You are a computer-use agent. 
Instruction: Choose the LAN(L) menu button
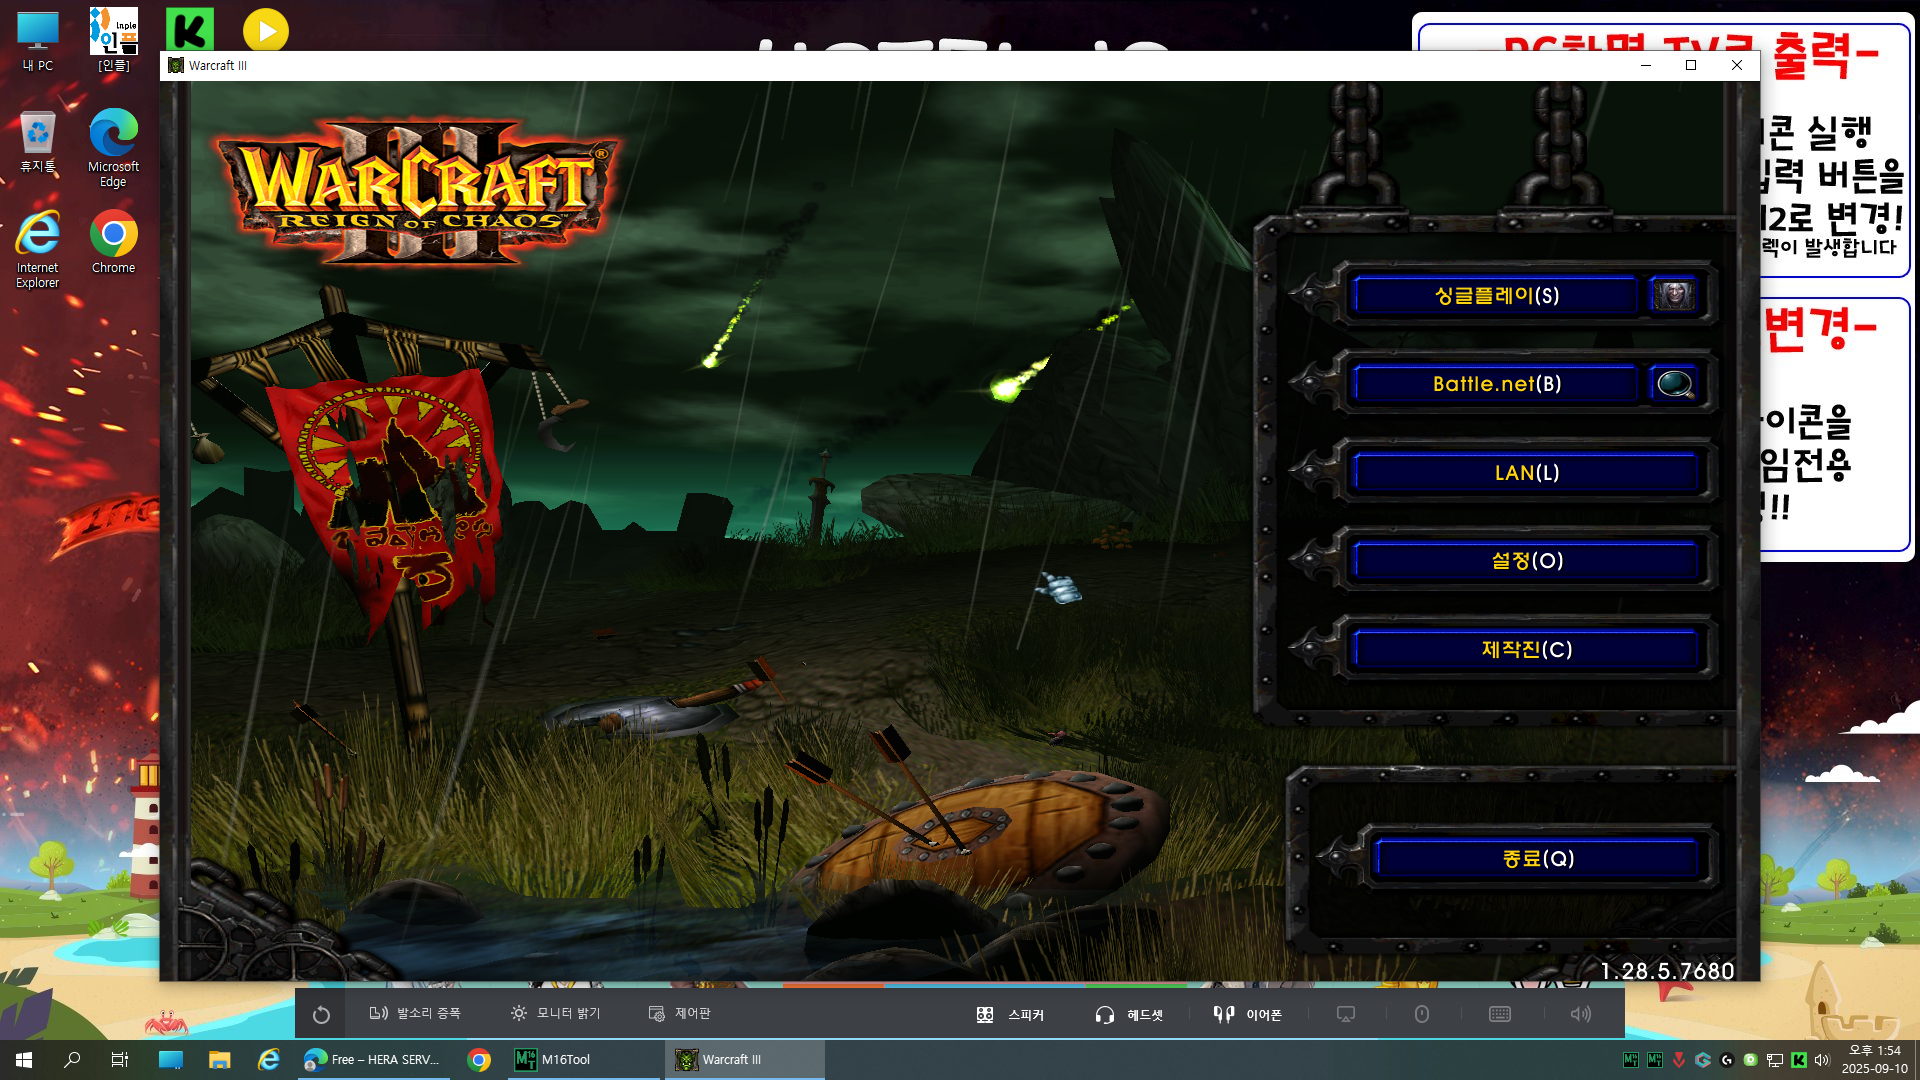pyautogui.click(x=1526, y=472)
